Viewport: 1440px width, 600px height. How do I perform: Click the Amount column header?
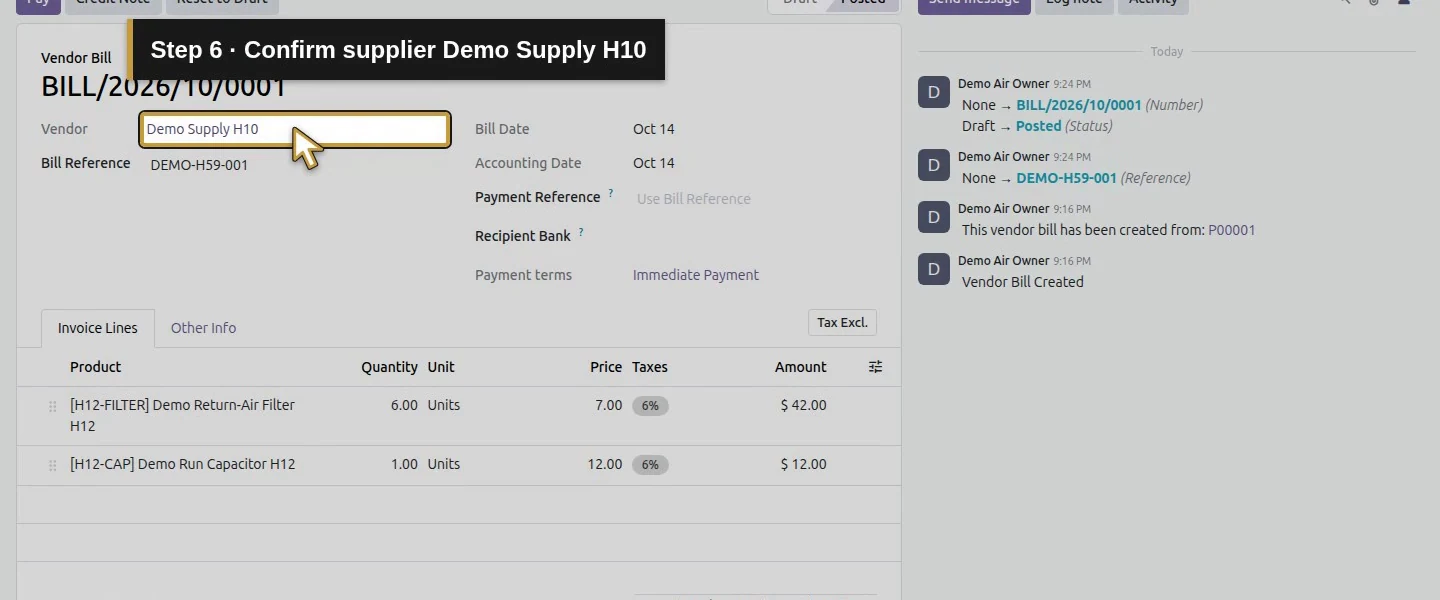point(801,367)
